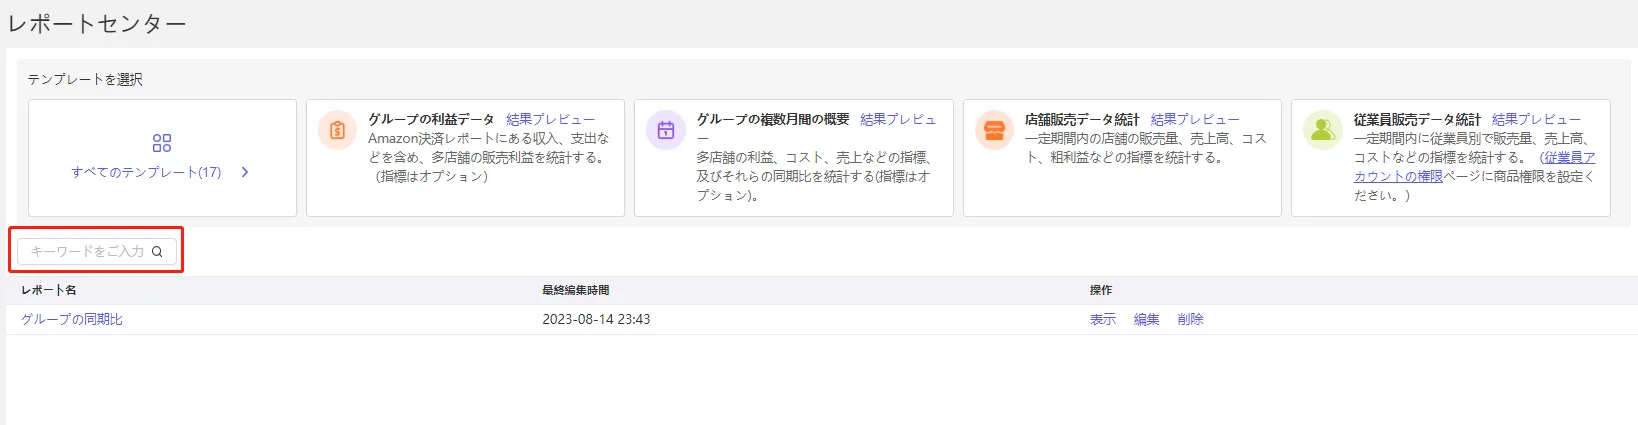Click 編集 for グループの同期比
Screen dimensions: 1638x425
(x=1147, y=319)
